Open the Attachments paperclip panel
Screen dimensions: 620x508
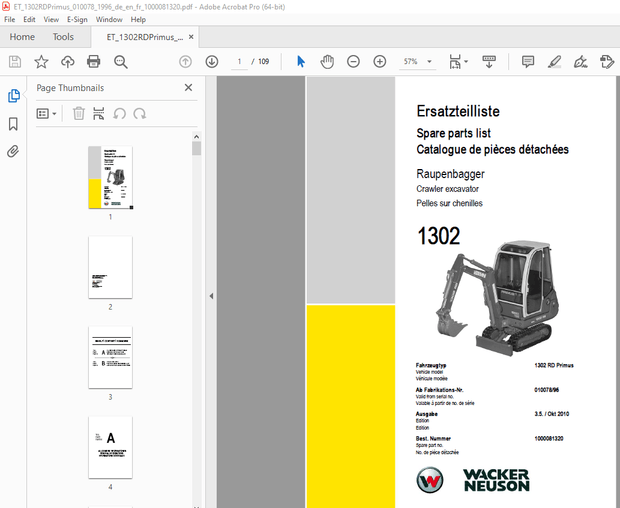[13, 151]
